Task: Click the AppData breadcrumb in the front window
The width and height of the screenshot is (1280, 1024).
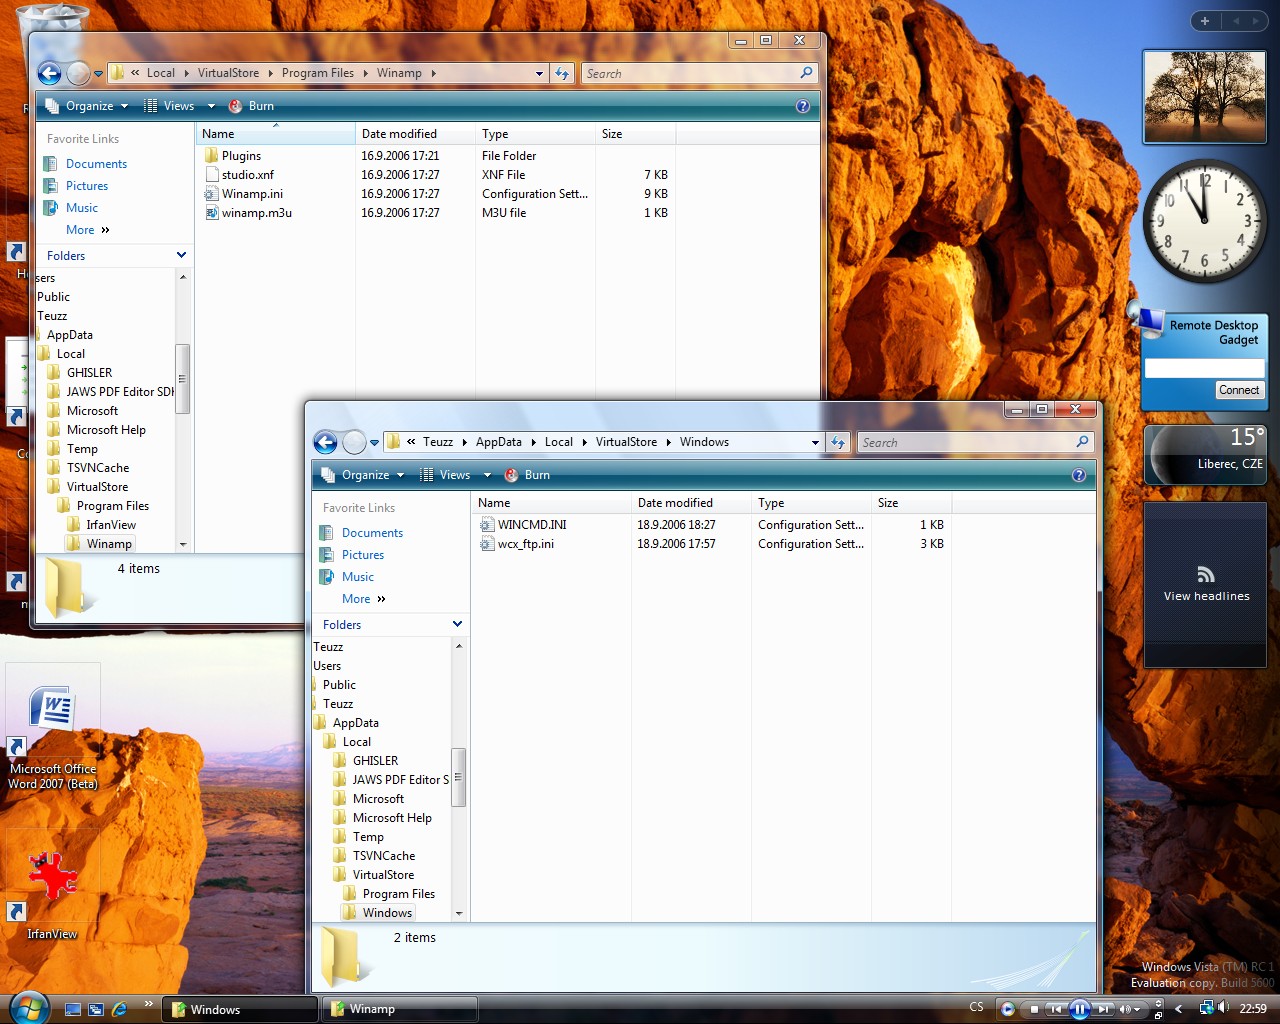Action: tap(498, 442)
